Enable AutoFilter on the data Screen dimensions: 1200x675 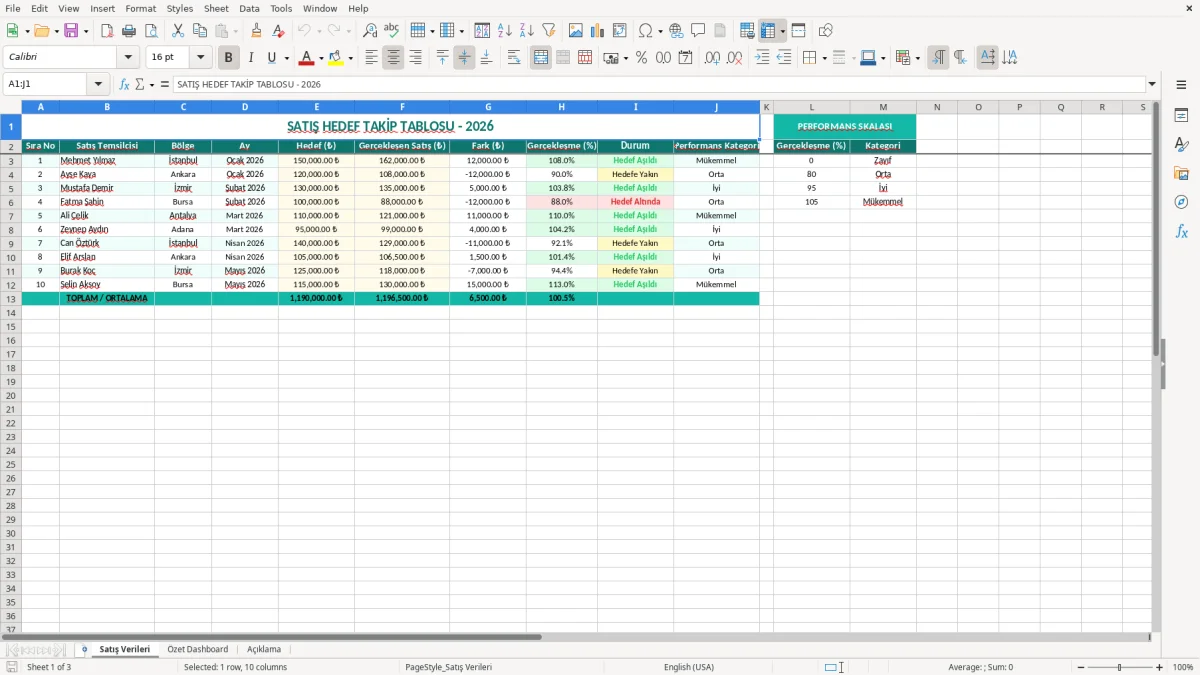pos(548,31)
